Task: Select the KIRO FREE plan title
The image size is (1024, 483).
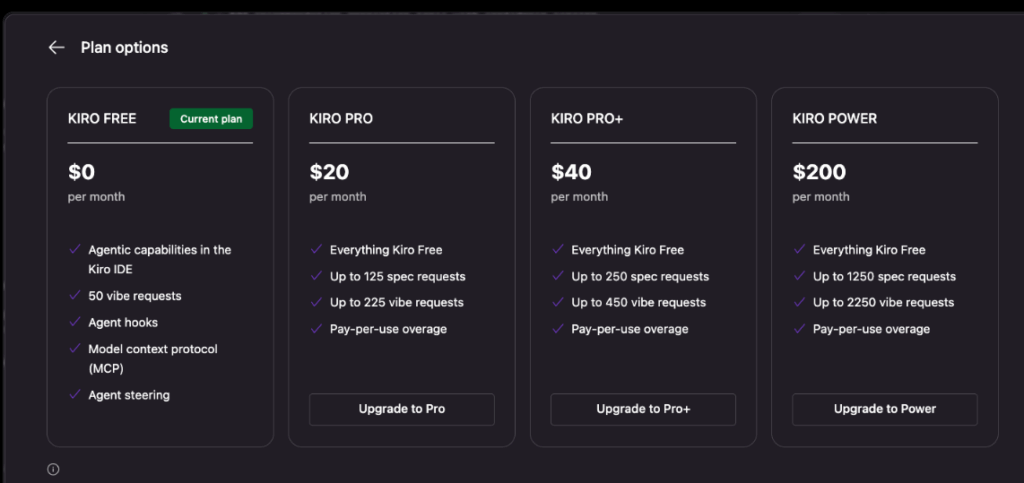Action: [x=102, y=119]
